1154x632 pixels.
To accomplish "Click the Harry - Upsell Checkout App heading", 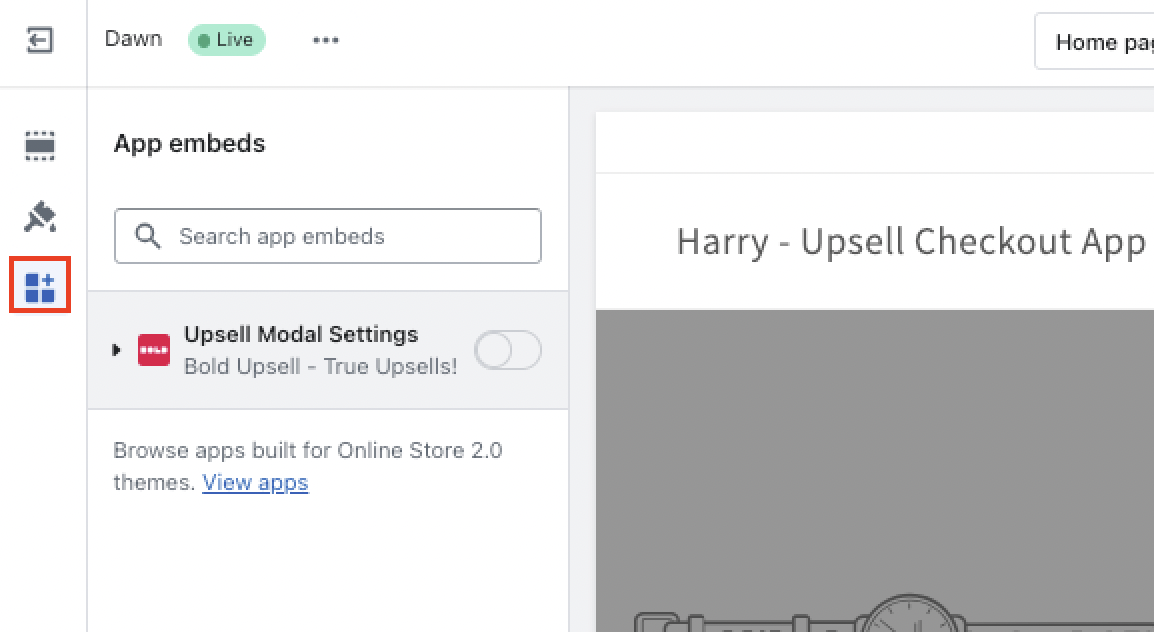I will [911, 241].
